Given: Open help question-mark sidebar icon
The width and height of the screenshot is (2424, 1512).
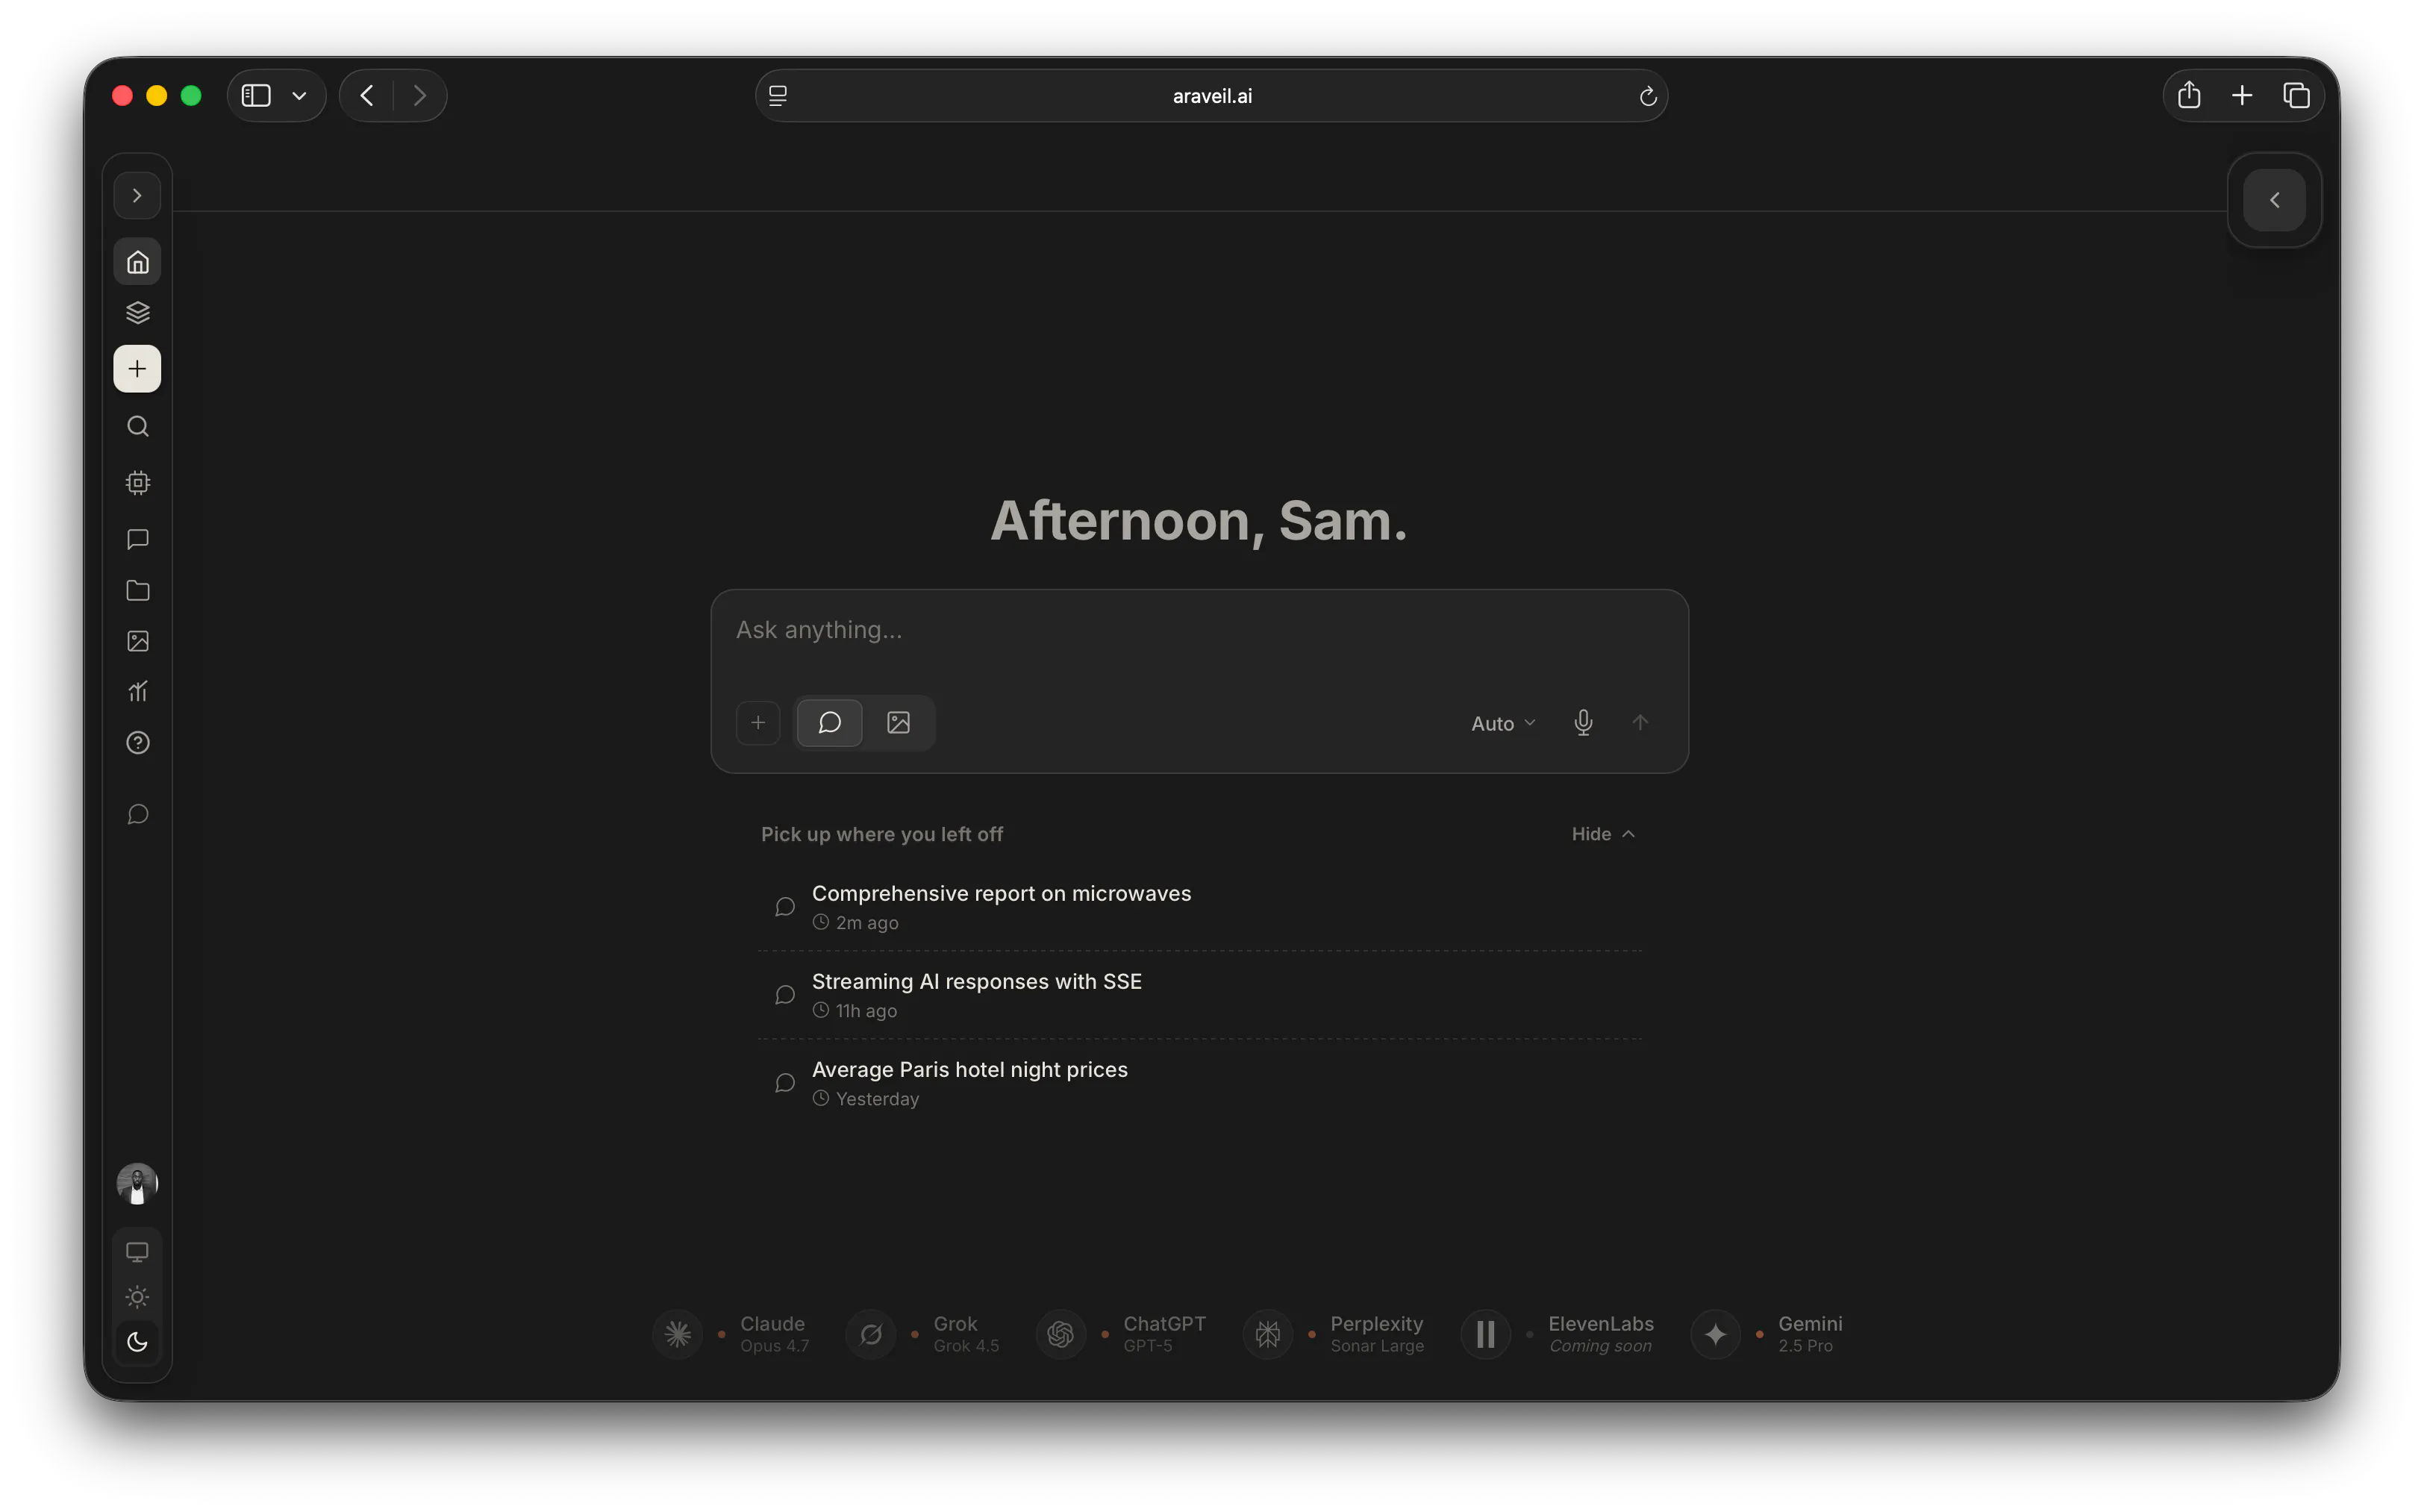Looking at the screenshot, I should (137, 743).
